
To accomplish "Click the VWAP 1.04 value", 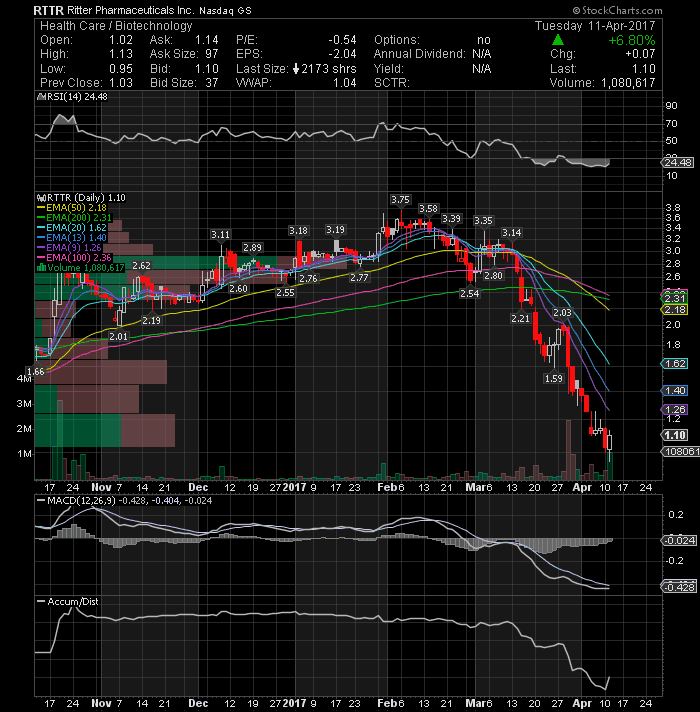I will 345,83.
